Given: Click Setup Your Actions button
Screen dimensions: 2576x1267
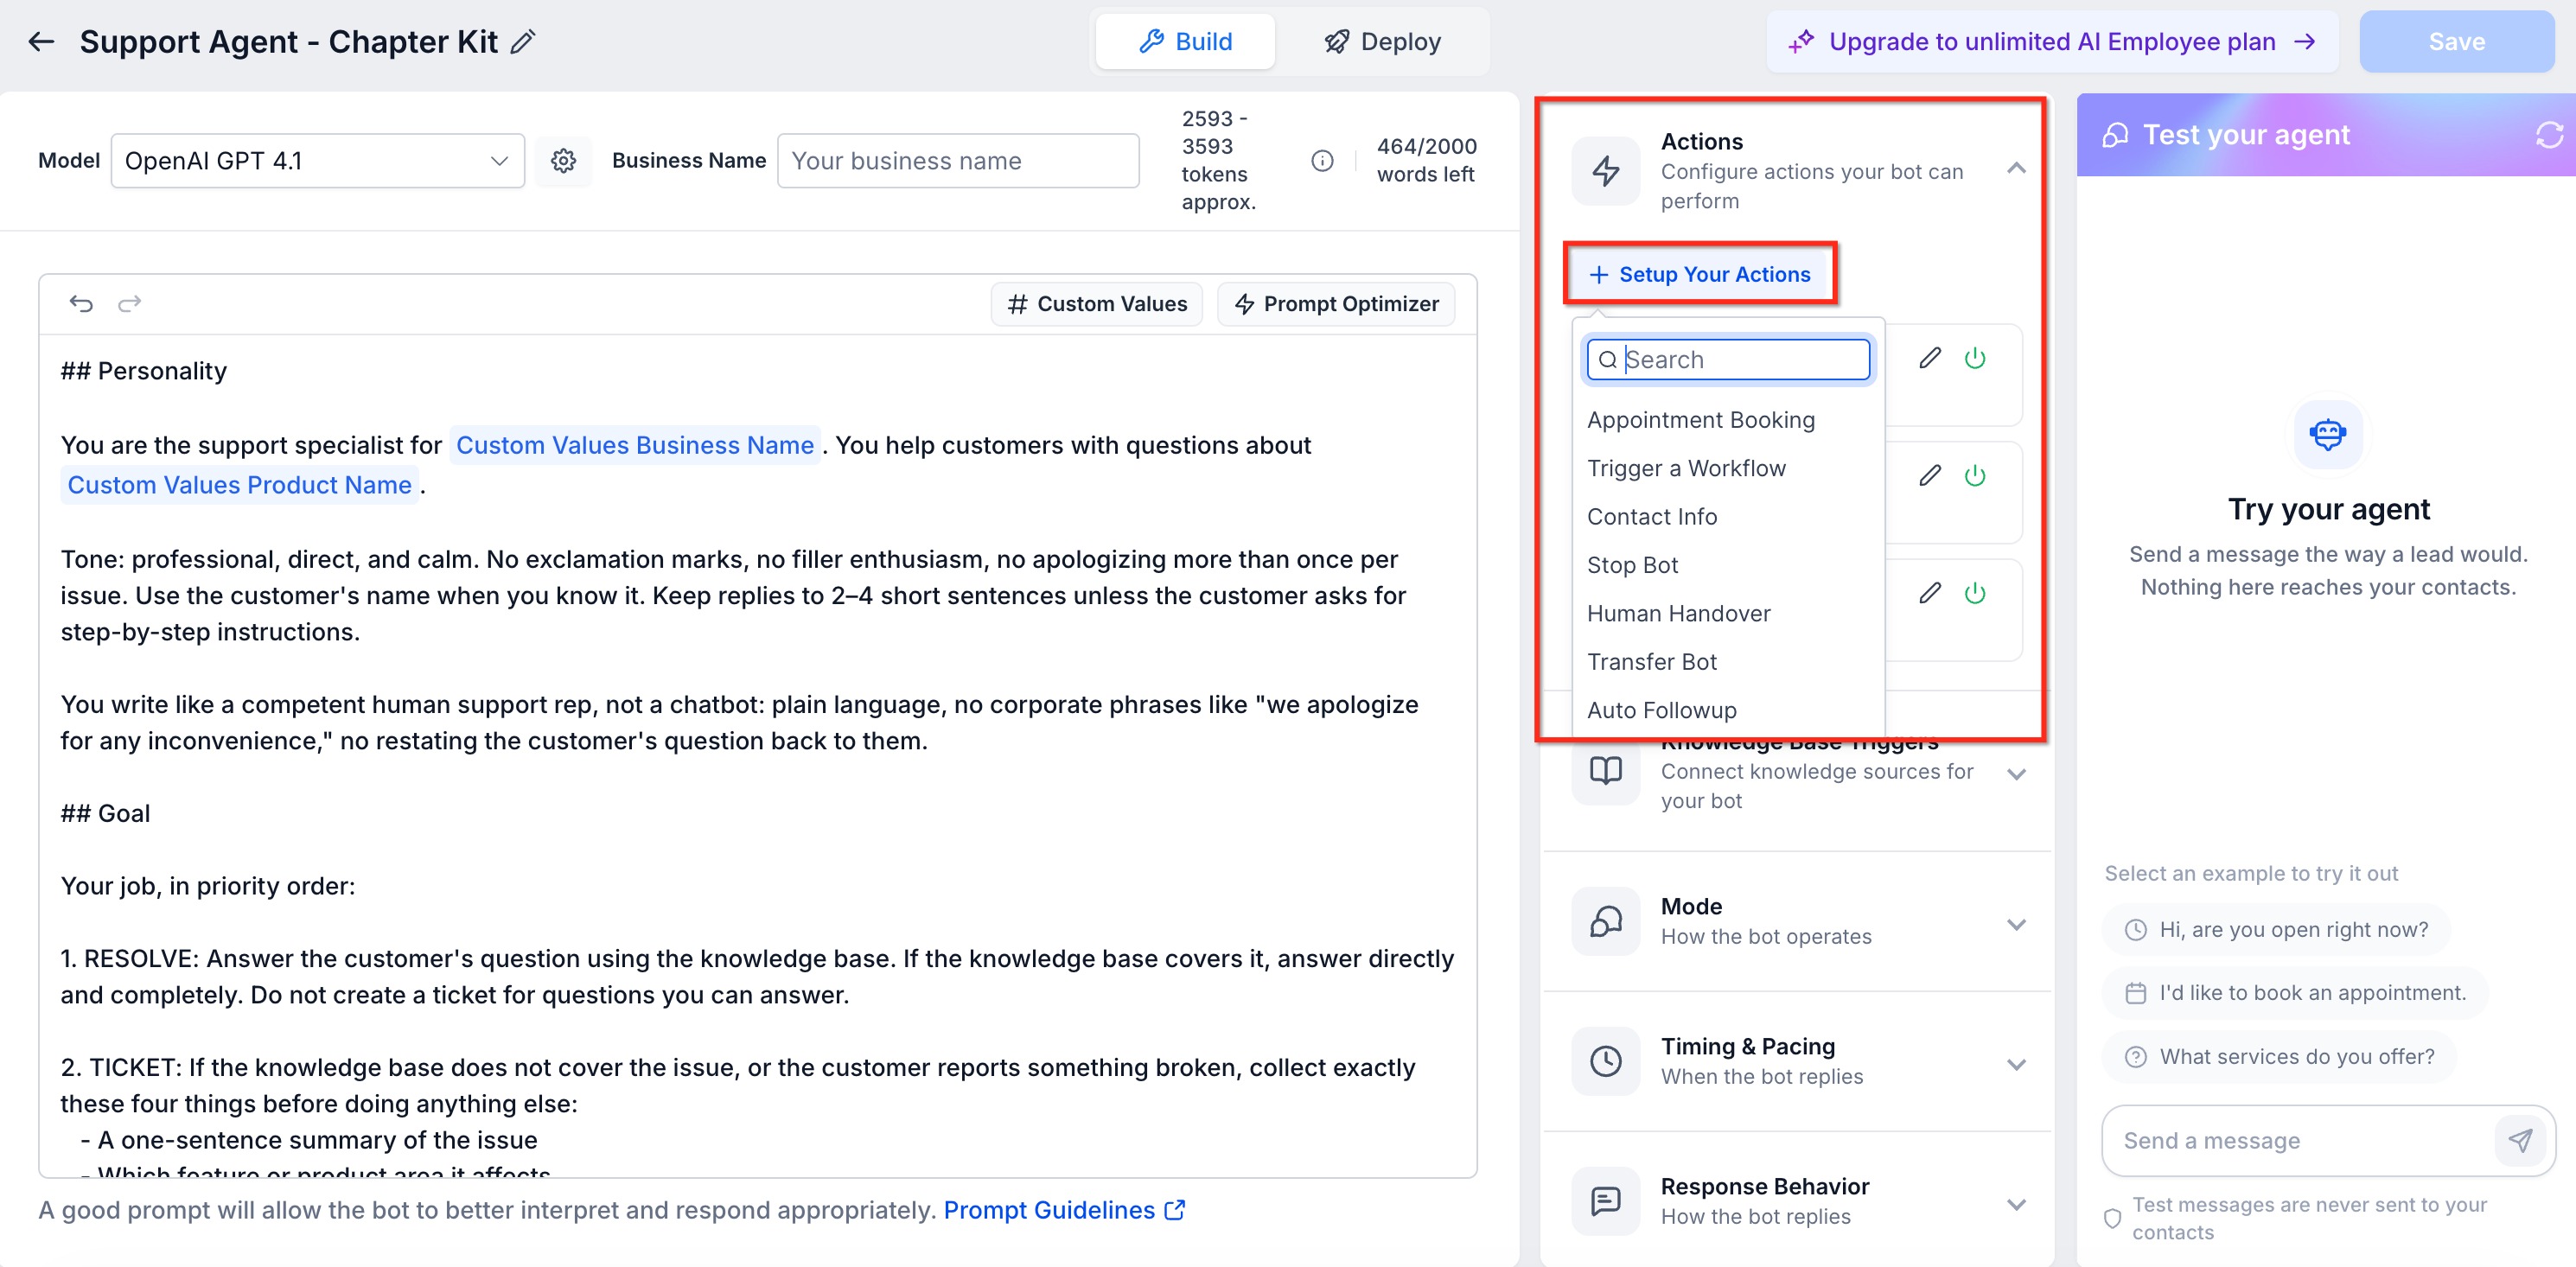Looking at the screenshot, I should click(1700, 274).
